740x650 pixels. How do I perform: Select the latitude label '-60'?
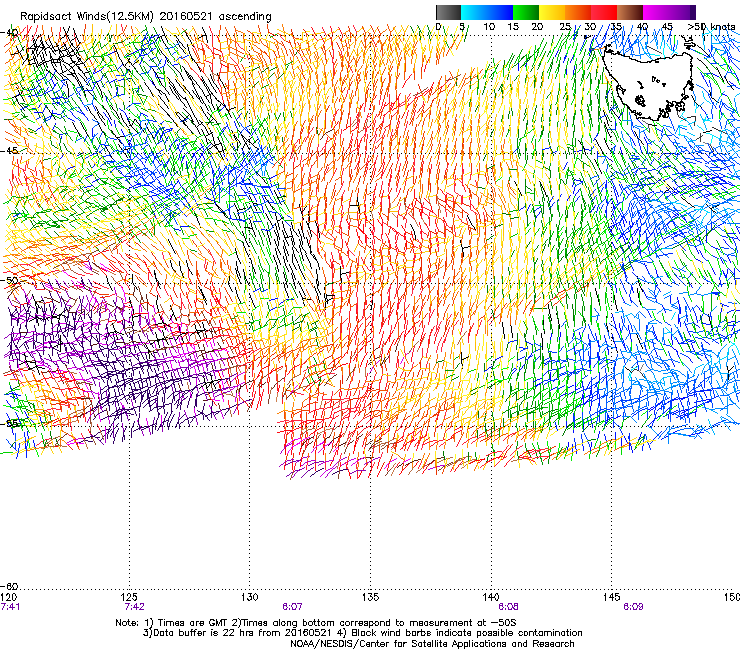[10, 586]
